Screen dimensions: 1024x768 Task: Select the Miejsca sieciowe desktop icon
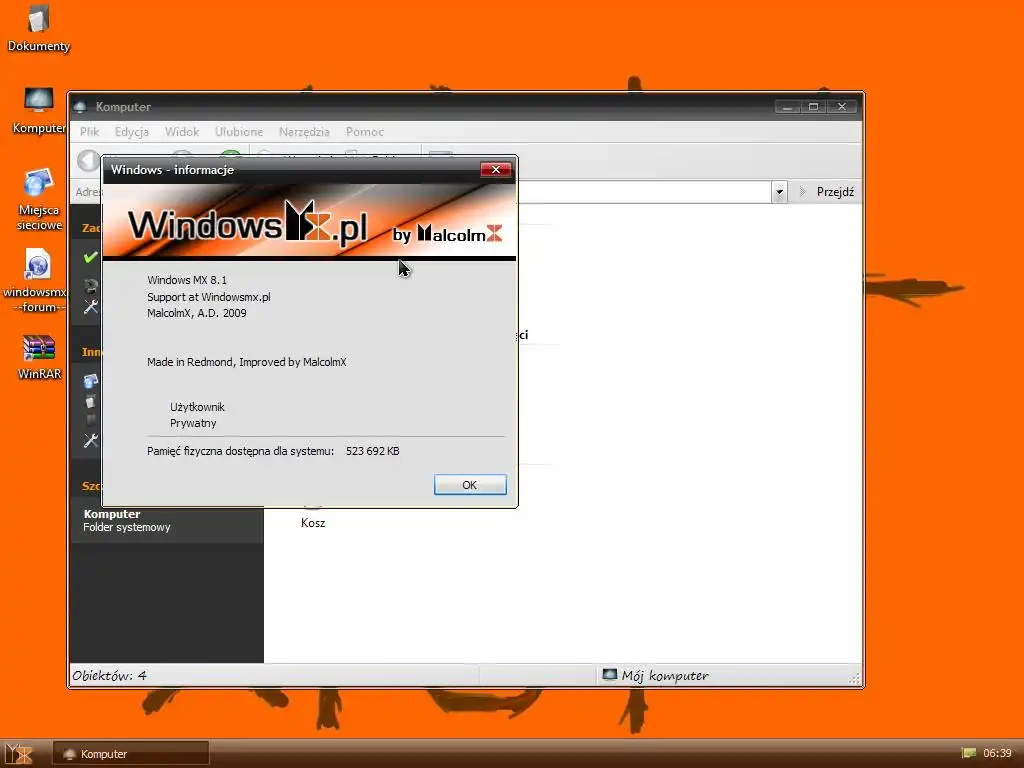[x=39, y=200]
